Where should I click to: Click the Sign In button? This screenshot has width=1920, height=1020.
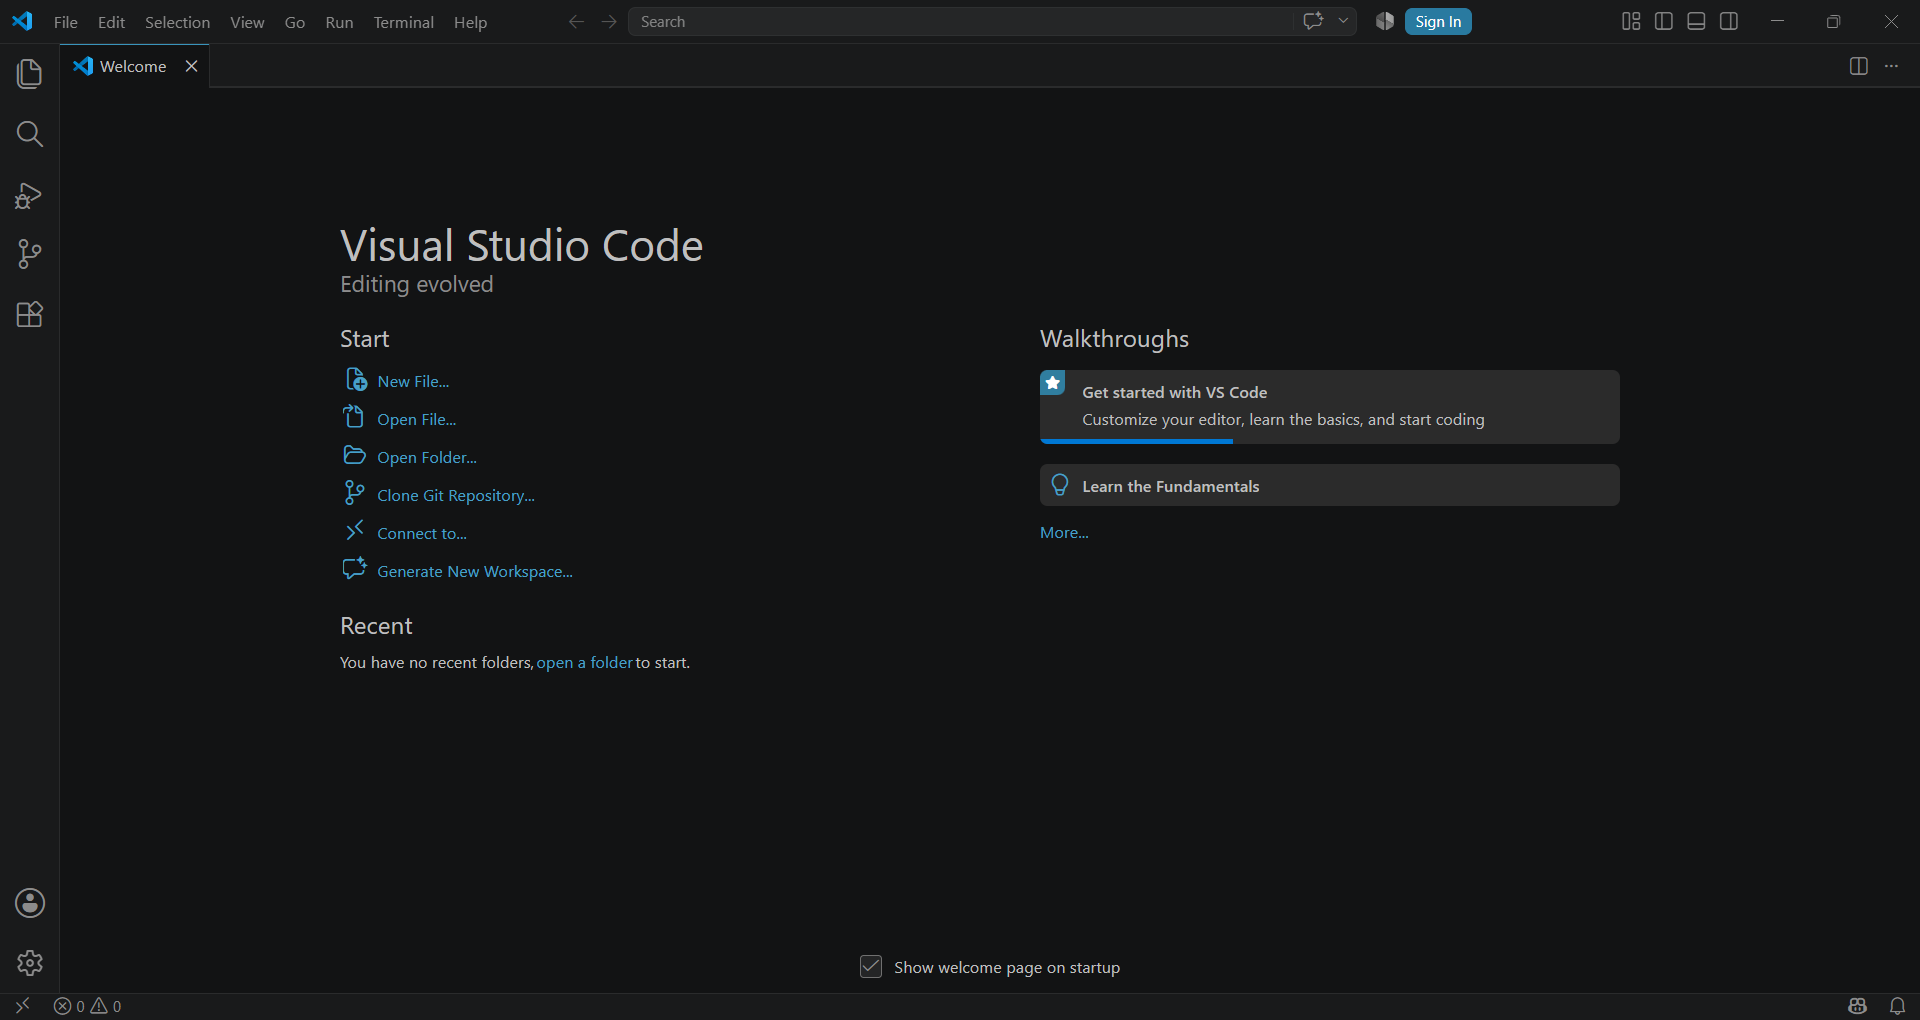1438,21
